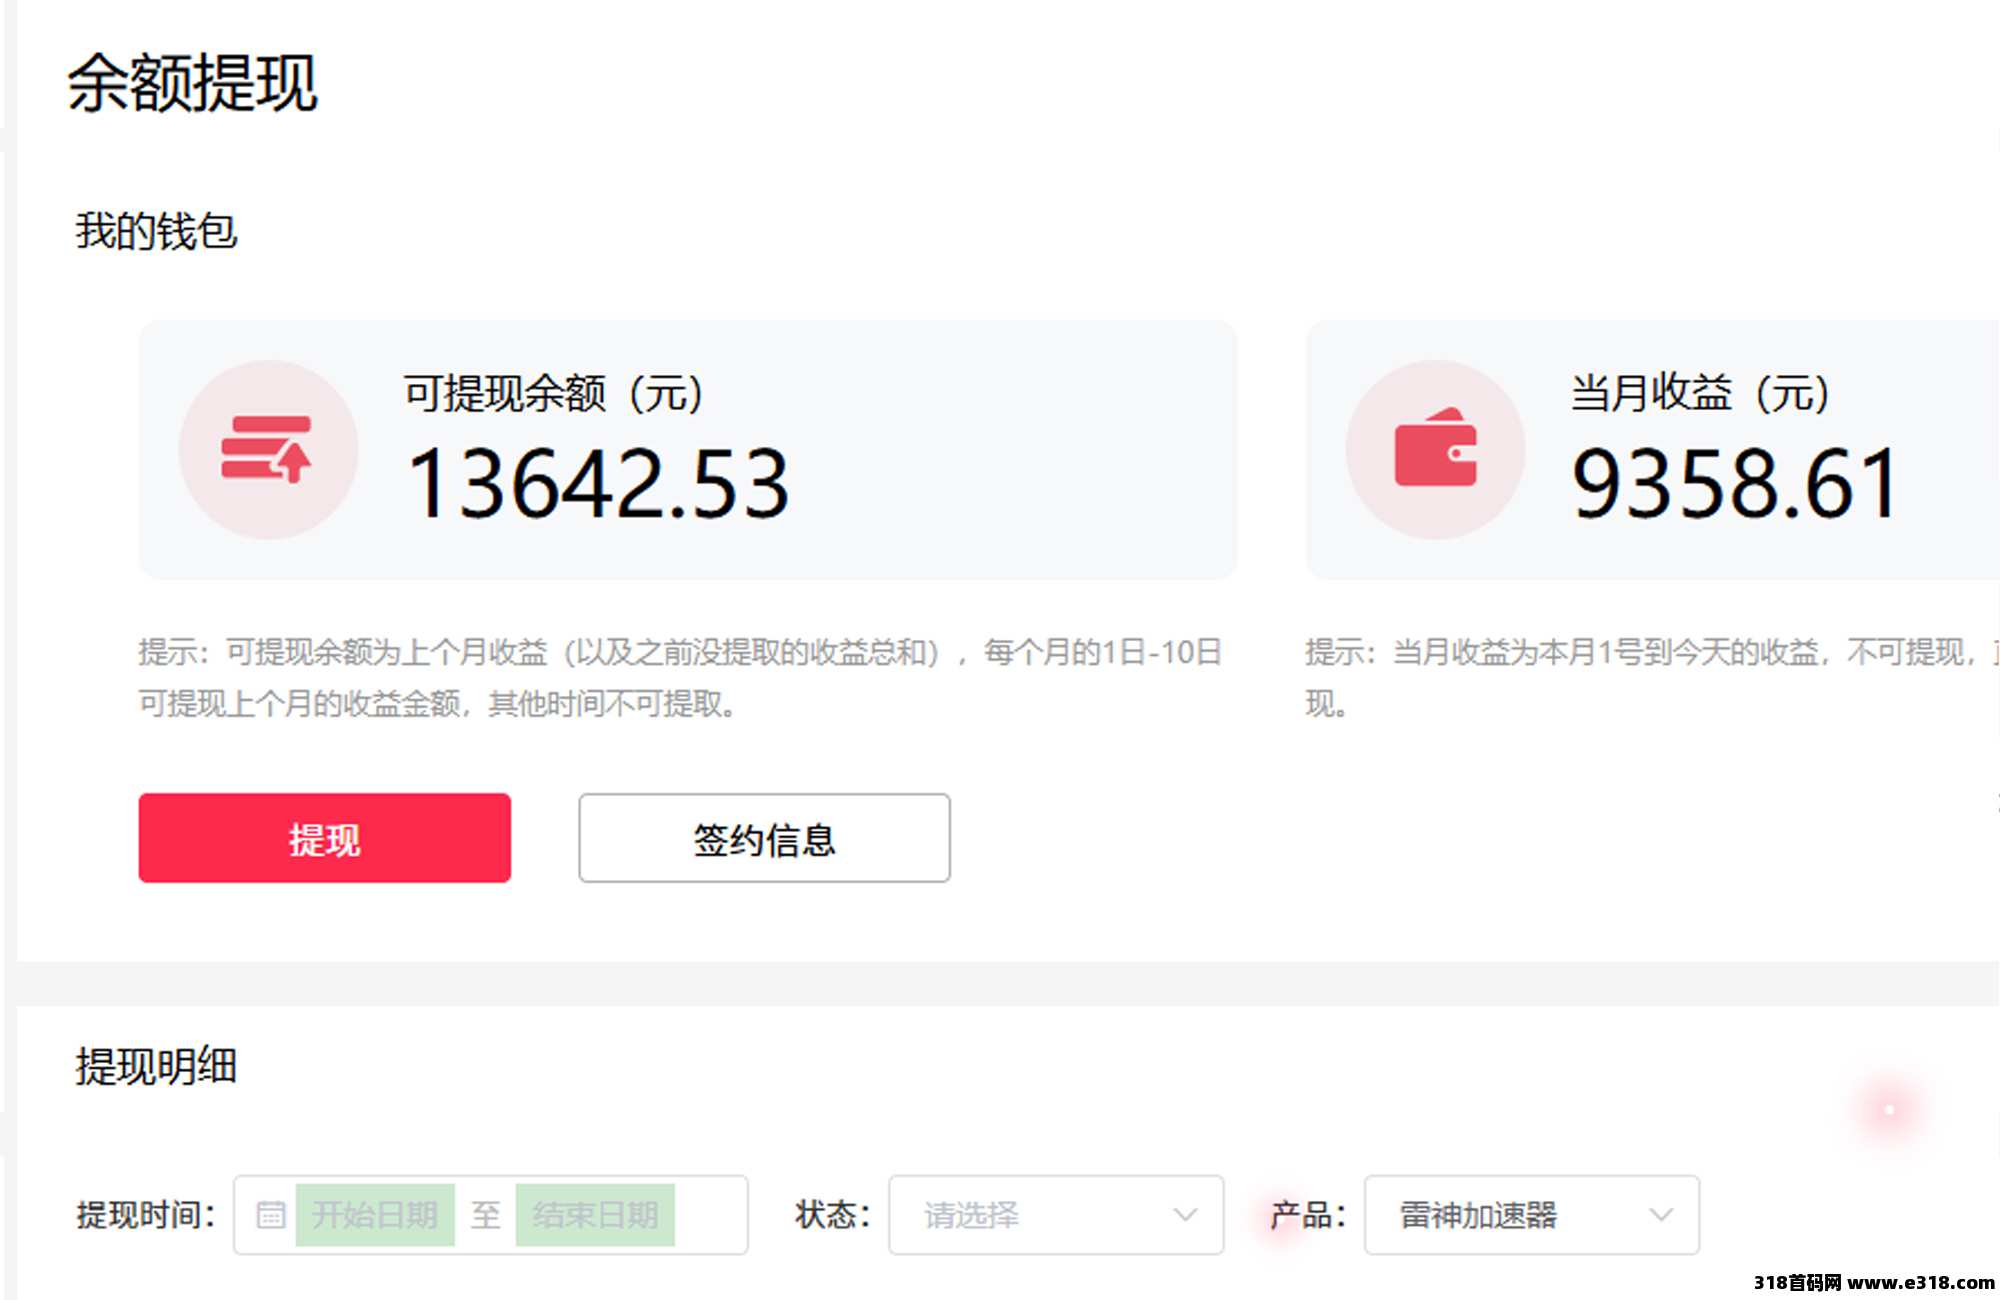
Task: Click the 产品 filter label
Action: point(1308,1215)
